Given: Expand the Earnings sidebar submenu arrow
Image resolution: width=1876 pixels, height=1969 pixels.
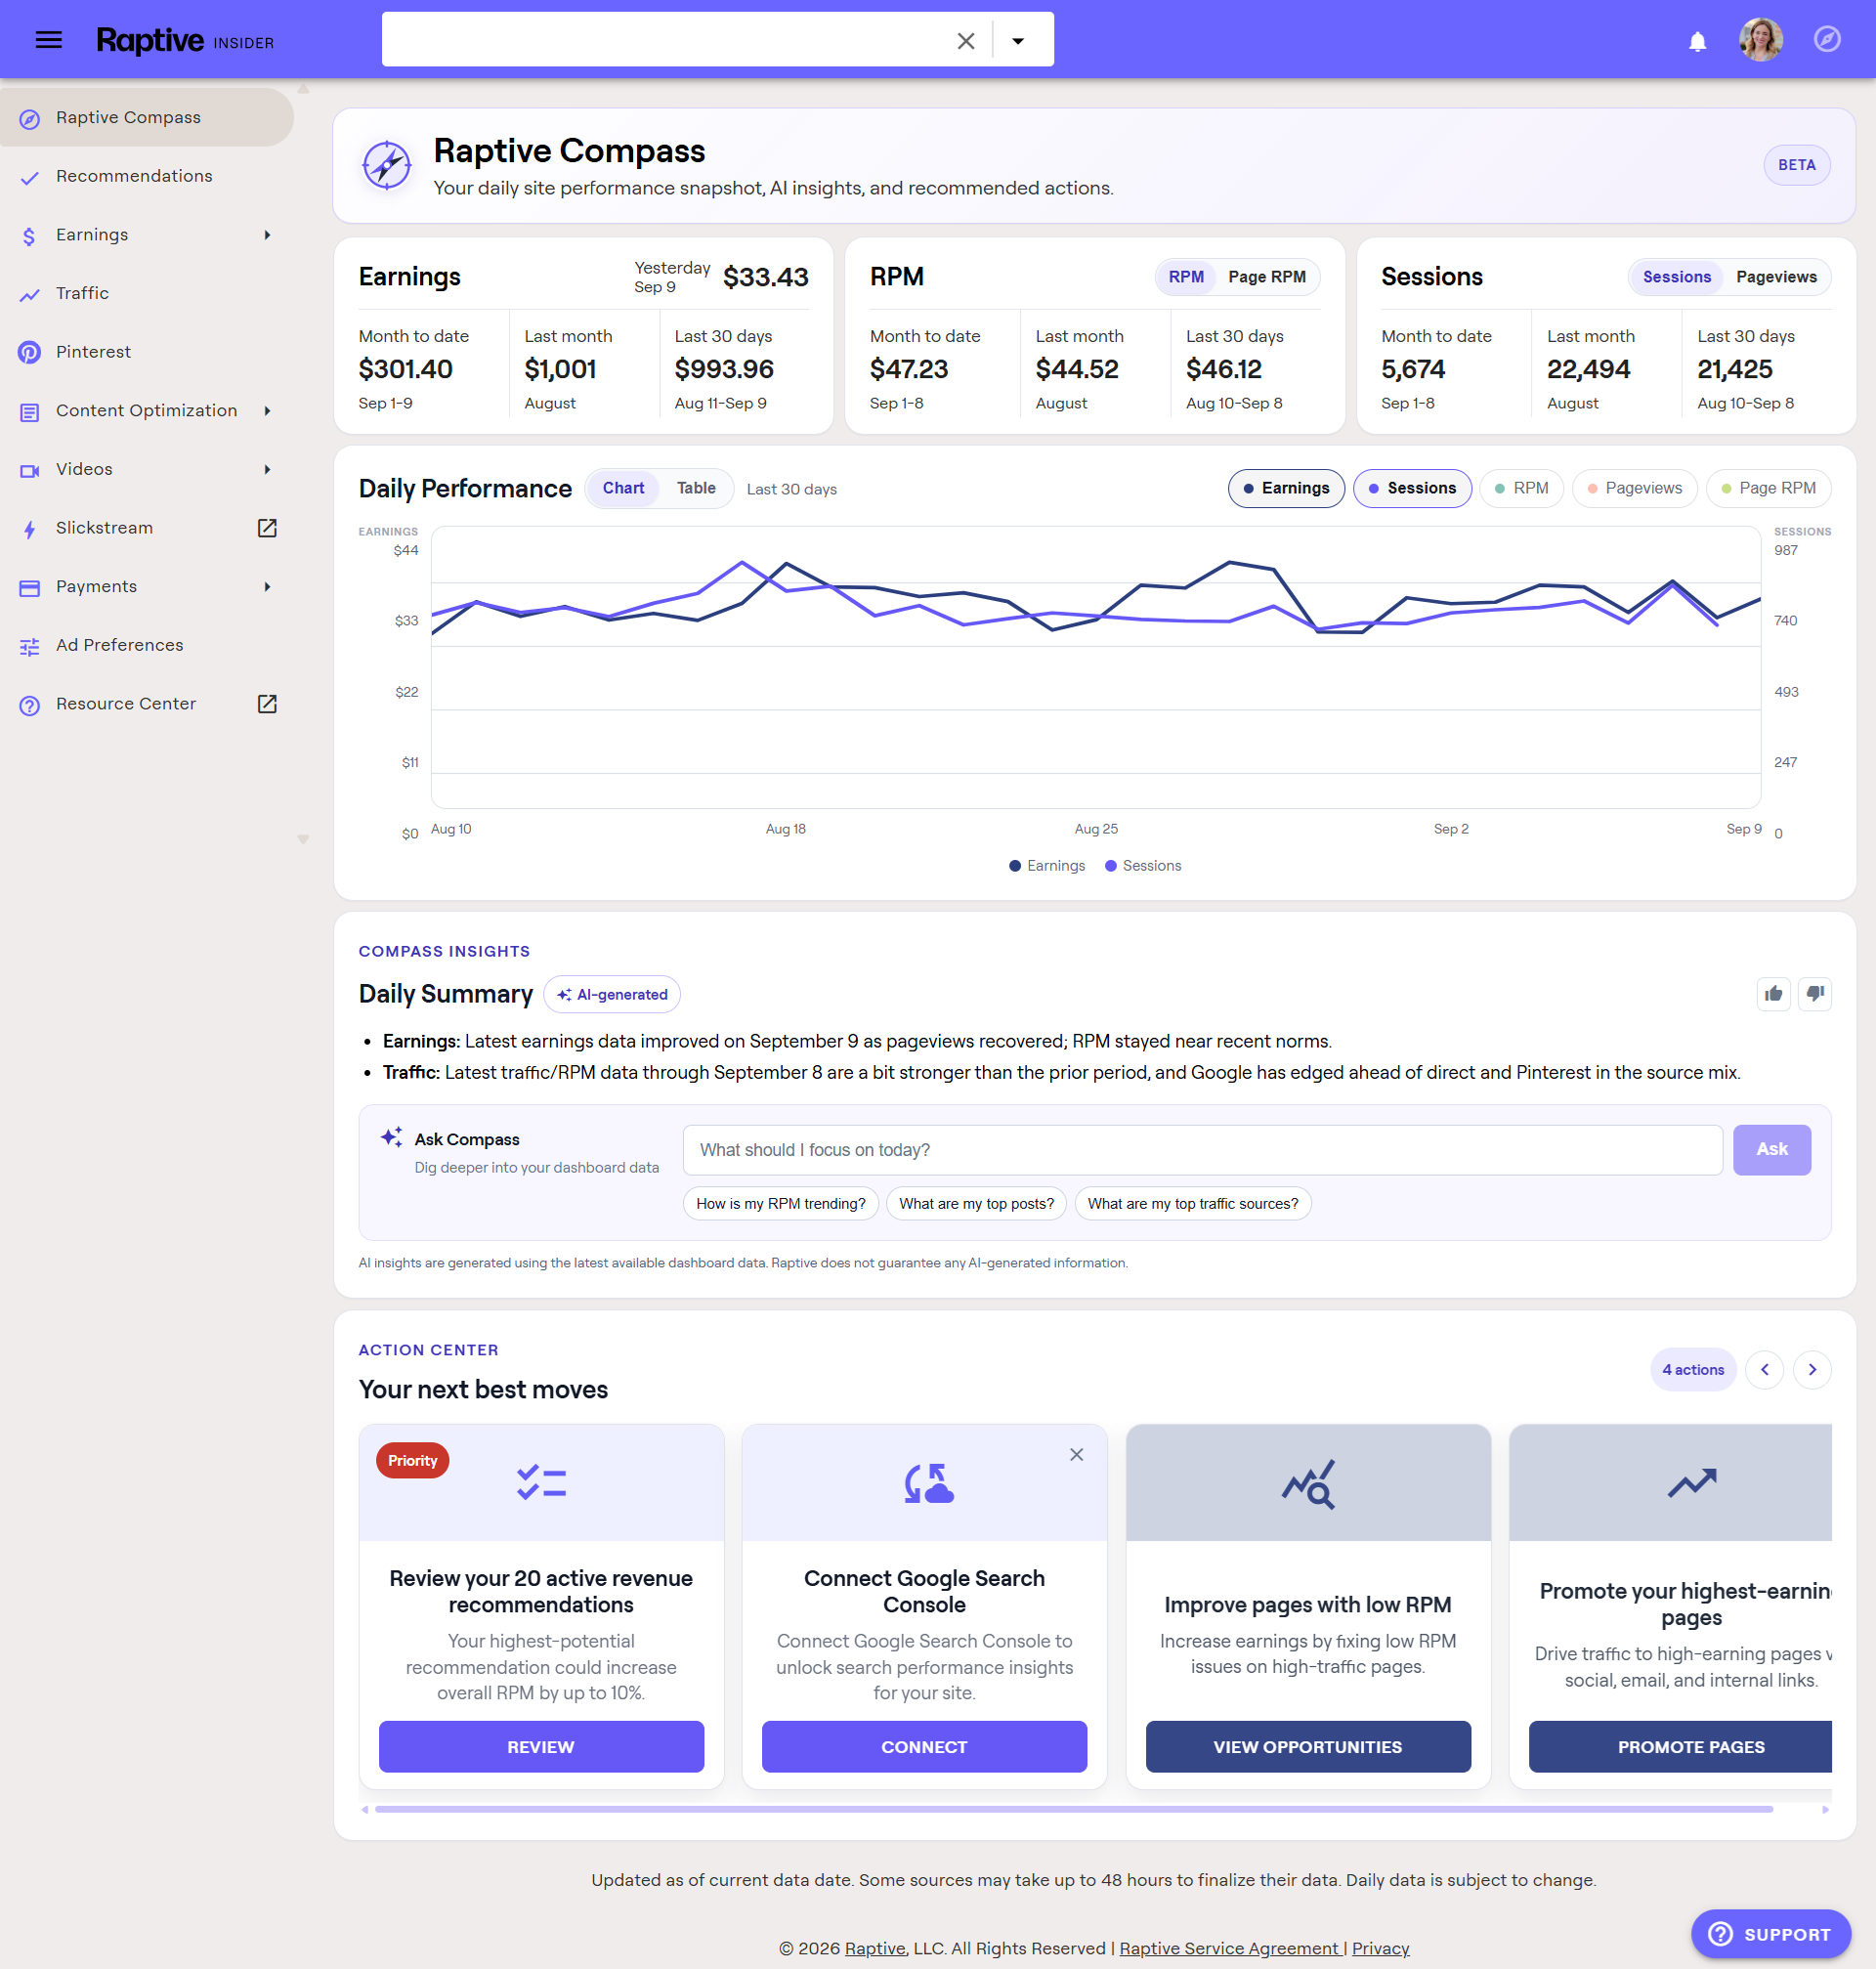Looking at the screenshot, I should [267, 235].
